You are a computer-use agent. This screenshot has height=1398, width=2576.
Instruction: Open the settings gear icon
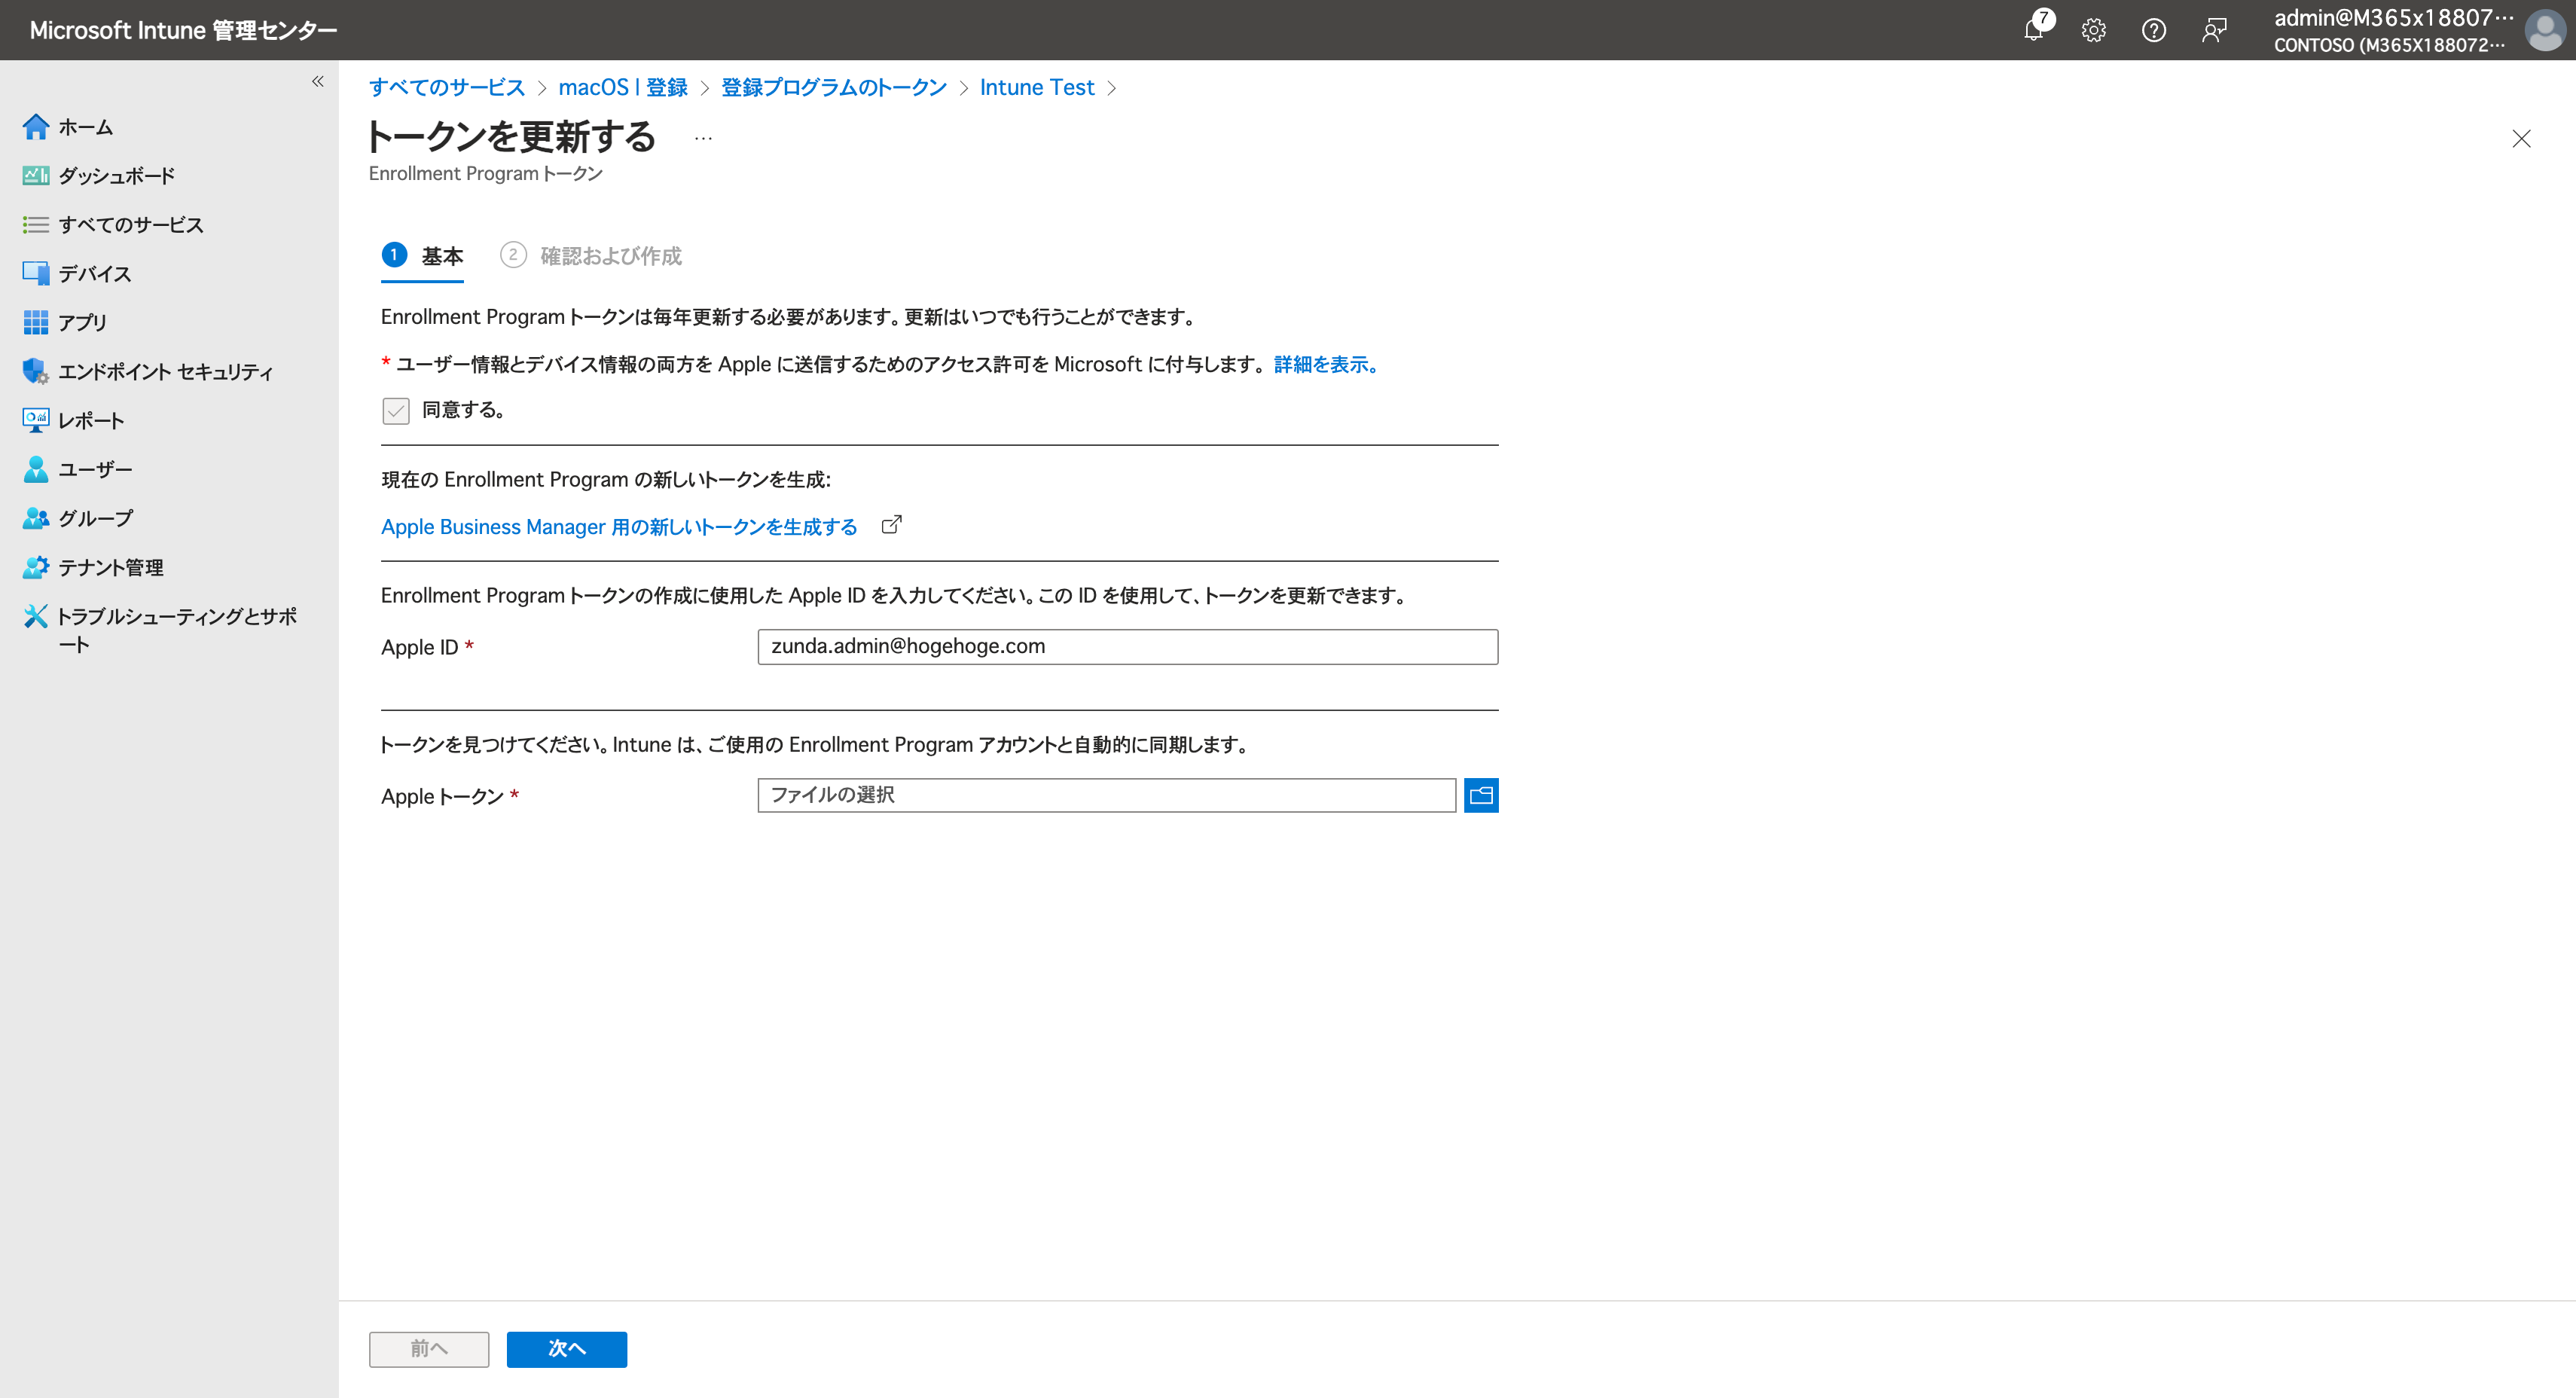pos(2093,30)
